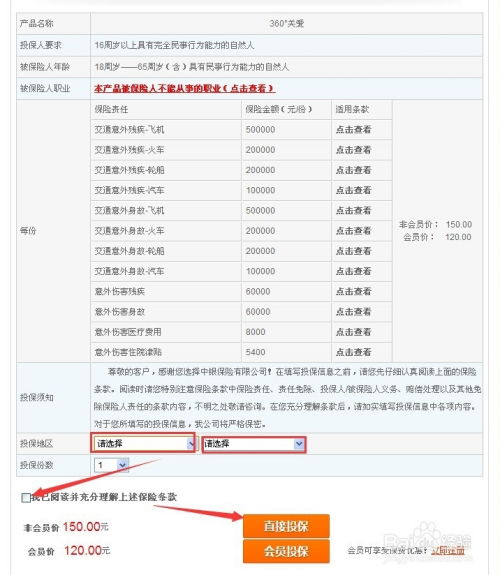The image size is (500, 575).
Task: Tick the agreement checkbox for insurance terms
Action: point(26,498)
